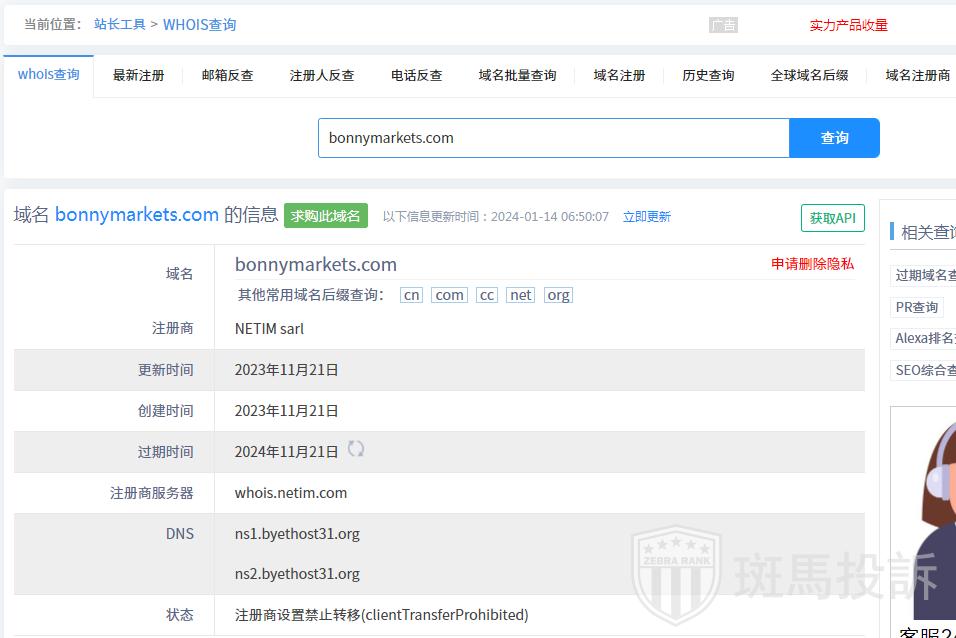Open the 邮箱反查 tab
Viewport: 956px width, 638px height.
[x=227, y=76]
